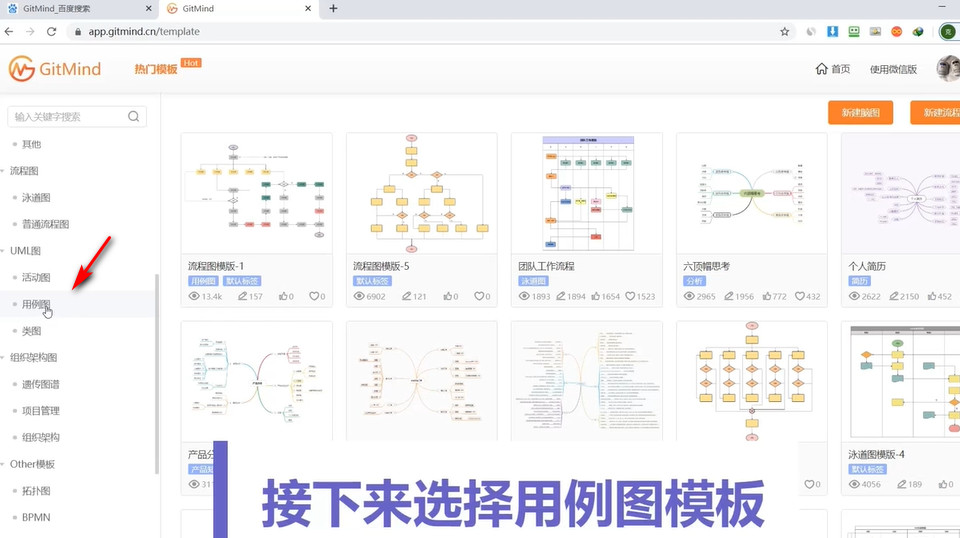Click the green extension icon in toolbar
Screen dimensions: 960x538
tap(854, 31)
